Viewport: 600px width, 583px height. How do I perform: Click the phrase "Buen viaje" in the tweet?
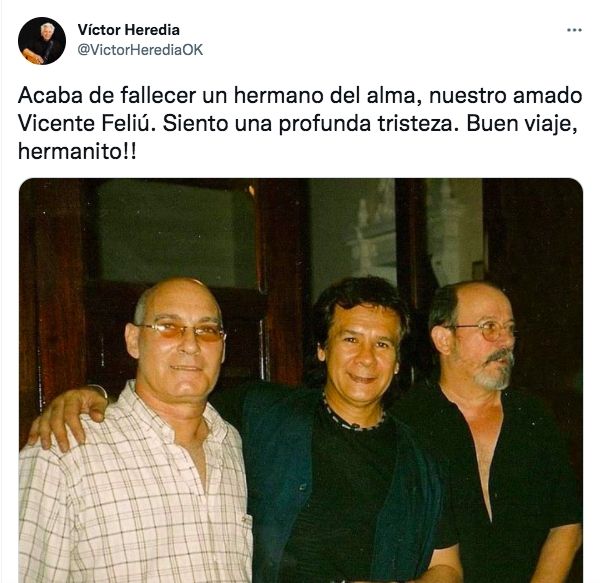click(521, 125)
